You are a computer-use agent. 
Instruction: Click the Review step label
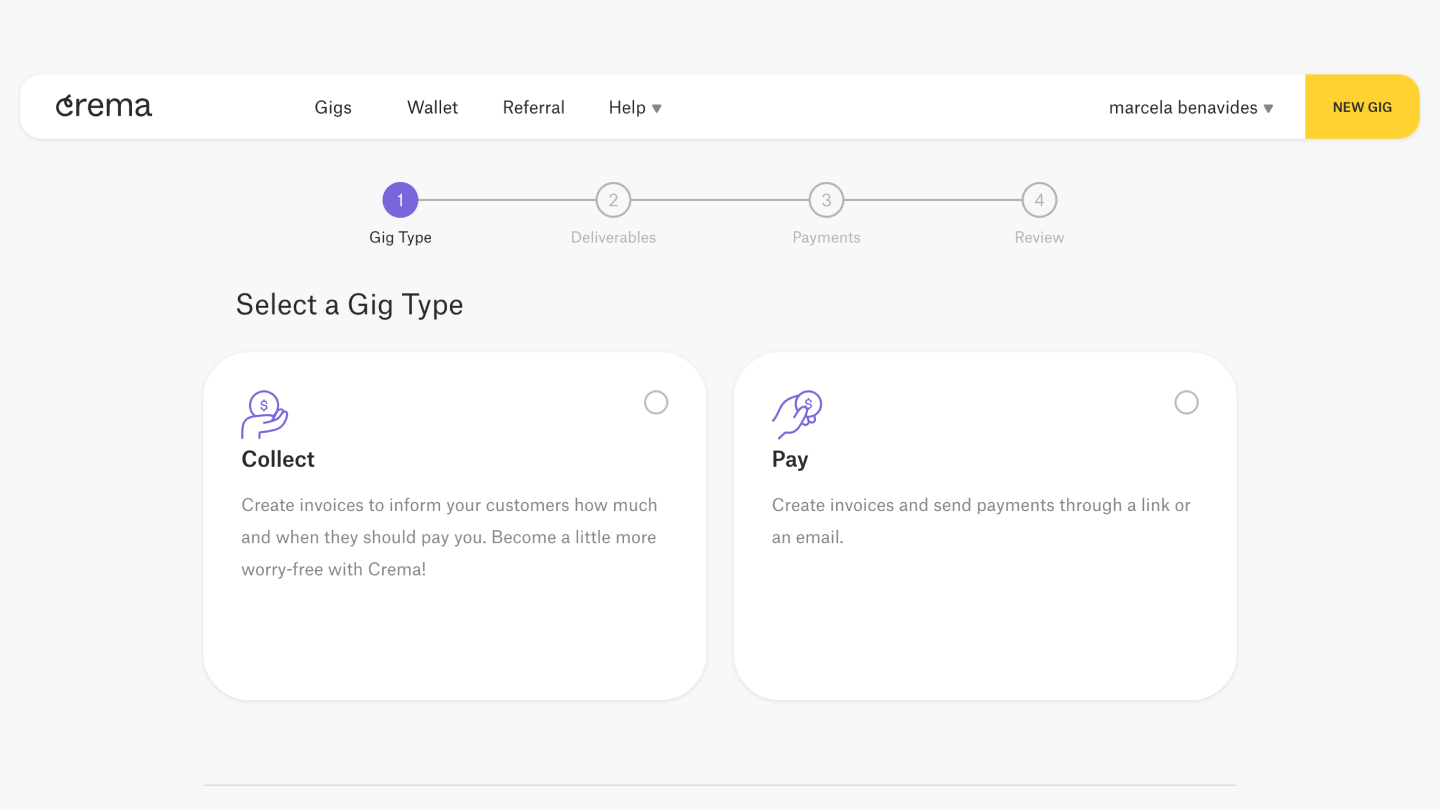(1039, 237)
